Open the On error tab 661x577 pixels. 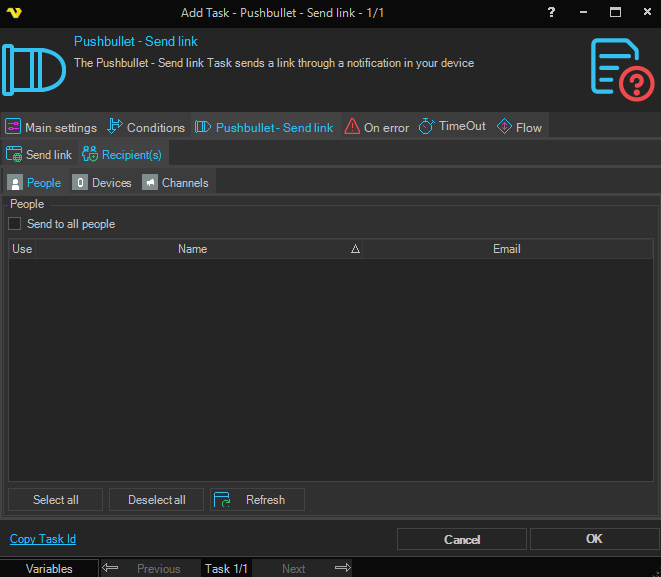(377, 127)
